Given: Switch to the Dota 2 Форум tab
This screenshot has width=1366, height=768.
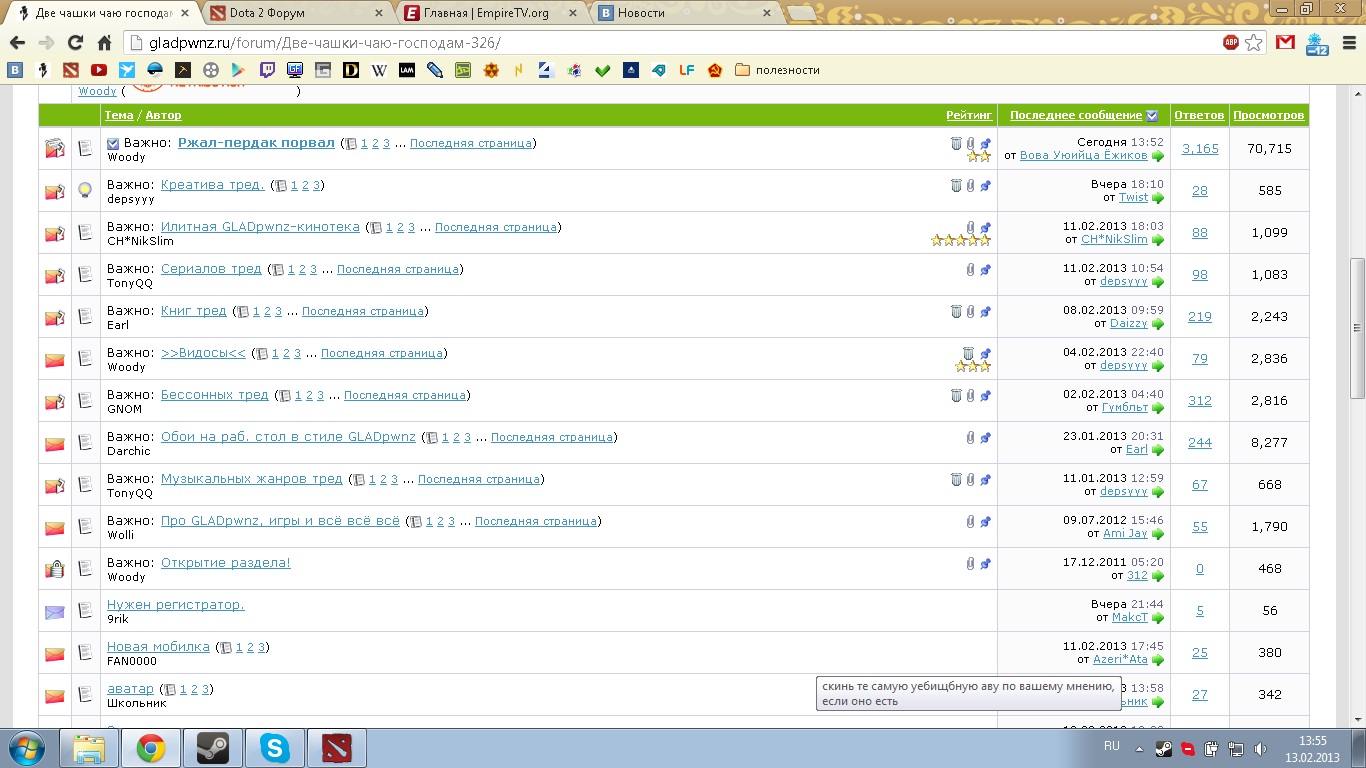Looking at the screenshot, I should pyautogui.click(x=290, y=13).
